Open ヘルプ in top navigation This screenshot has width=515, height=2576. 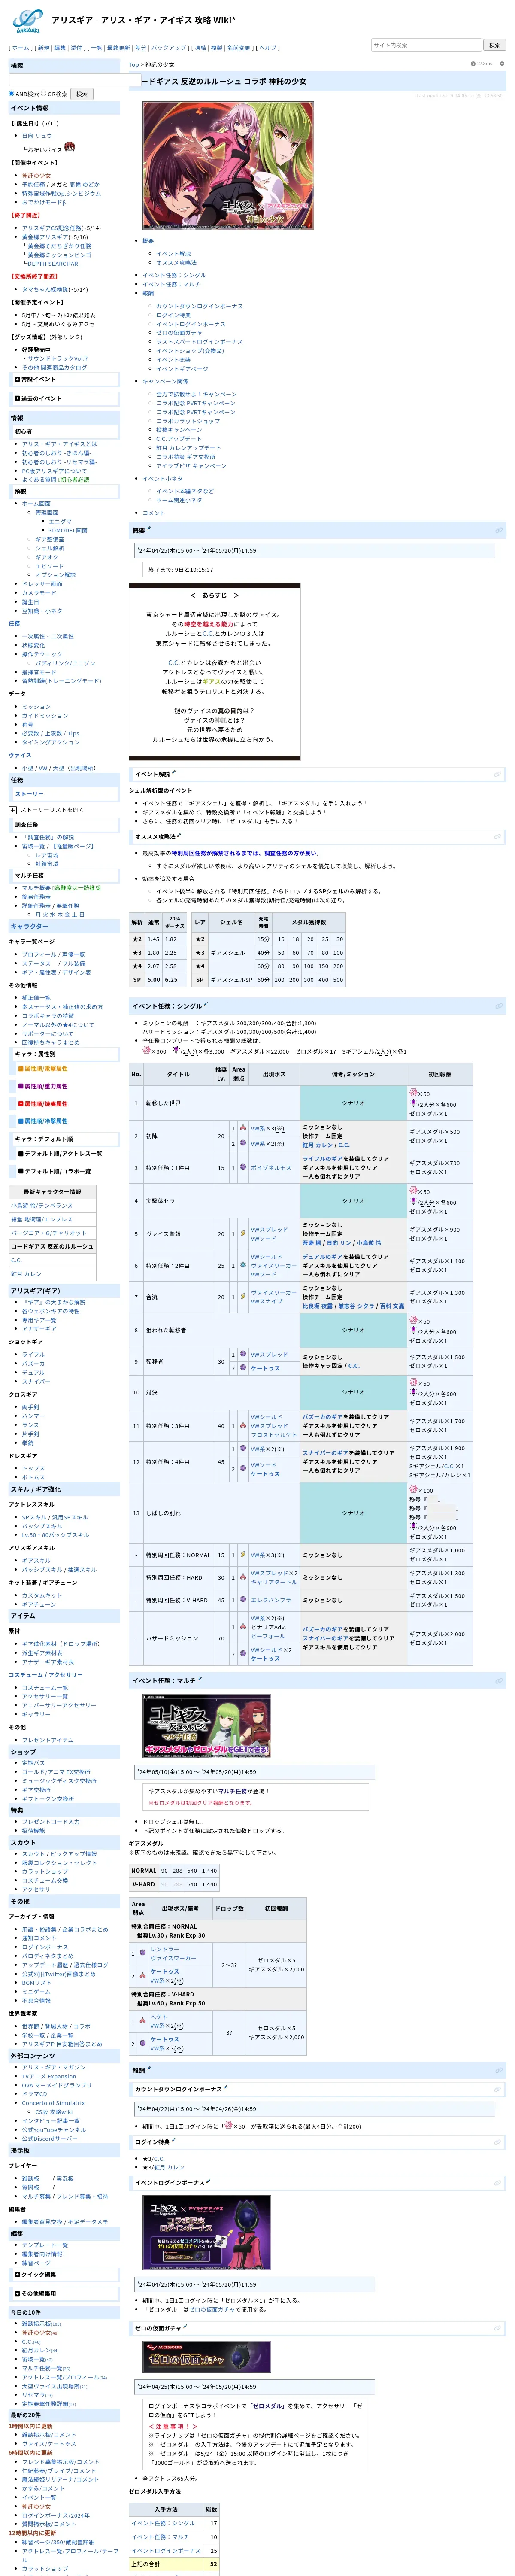[268, 48]
